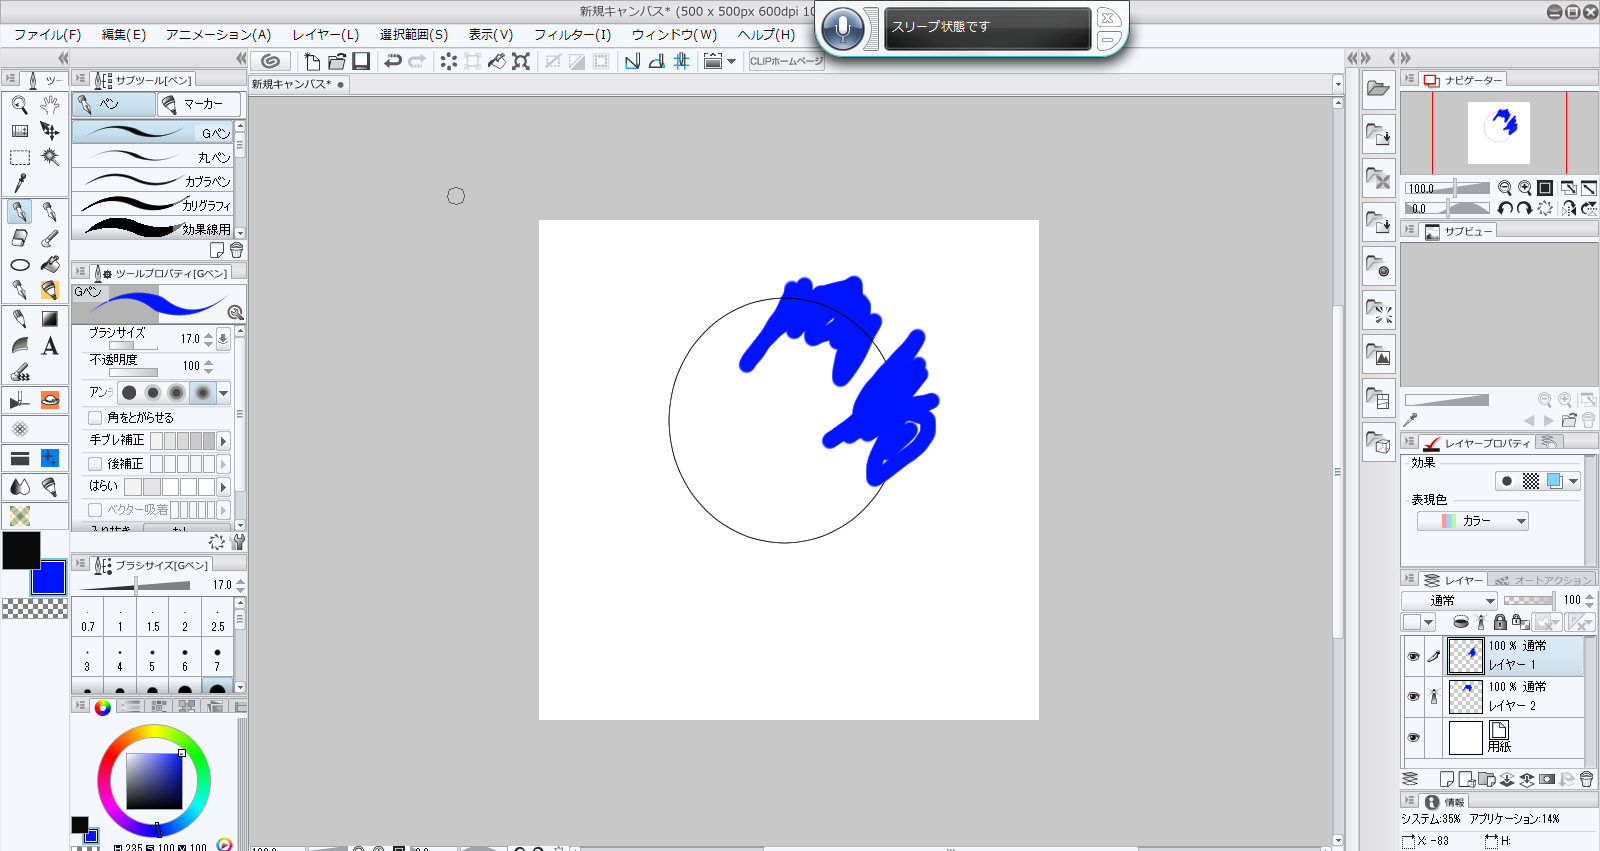
Task: Click the Save floppy disk icon
Action: (361, 61)
